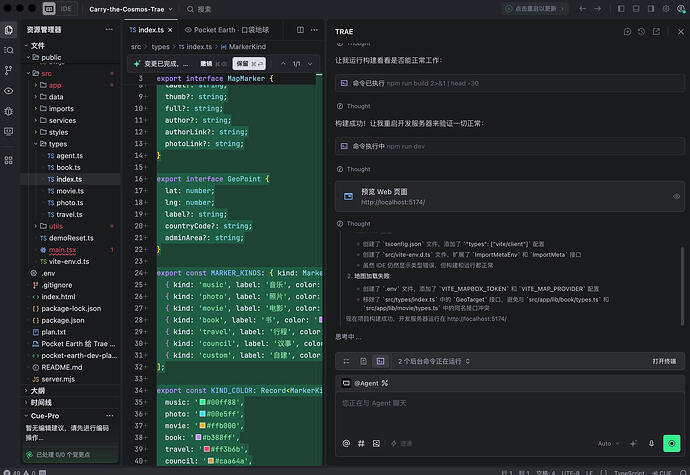Open the Extensions grid icon
Screen dimensions: 690x475
[x=8, y=160]
